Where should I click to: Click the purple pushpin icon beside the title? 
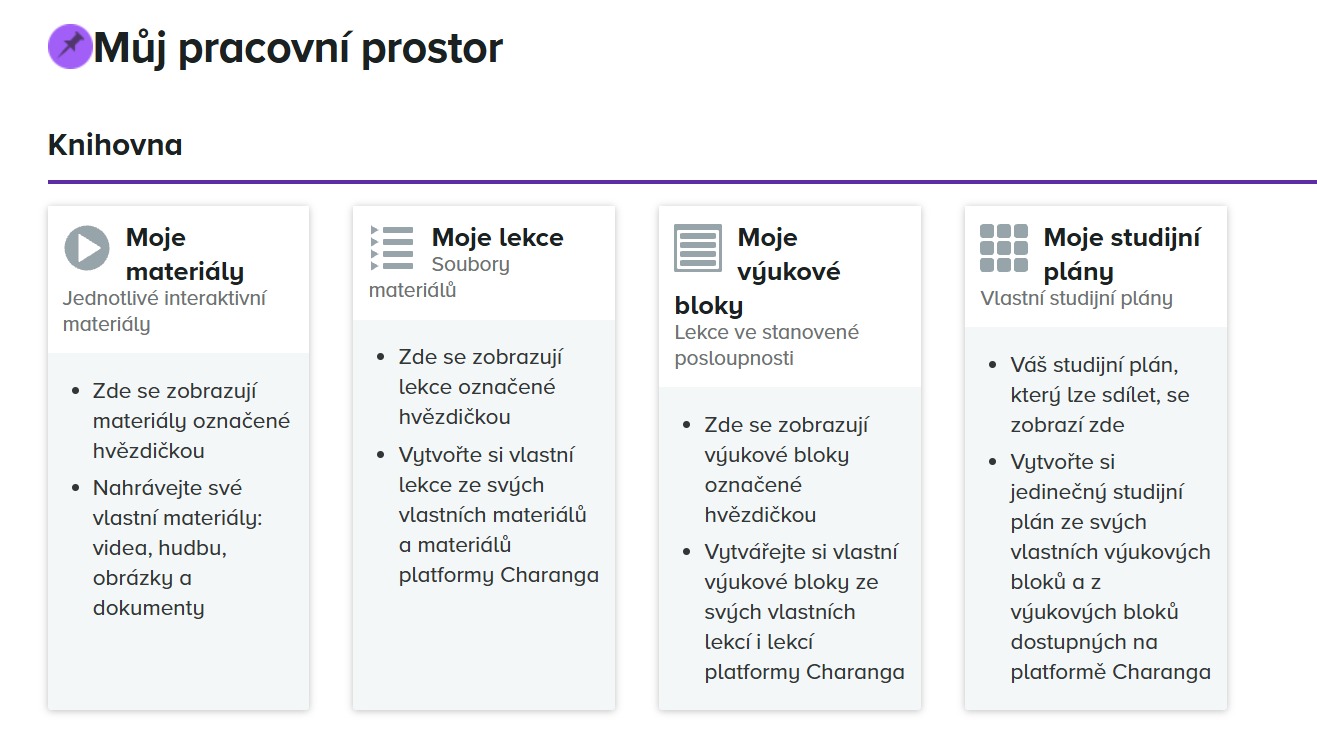tap(70, 46)
